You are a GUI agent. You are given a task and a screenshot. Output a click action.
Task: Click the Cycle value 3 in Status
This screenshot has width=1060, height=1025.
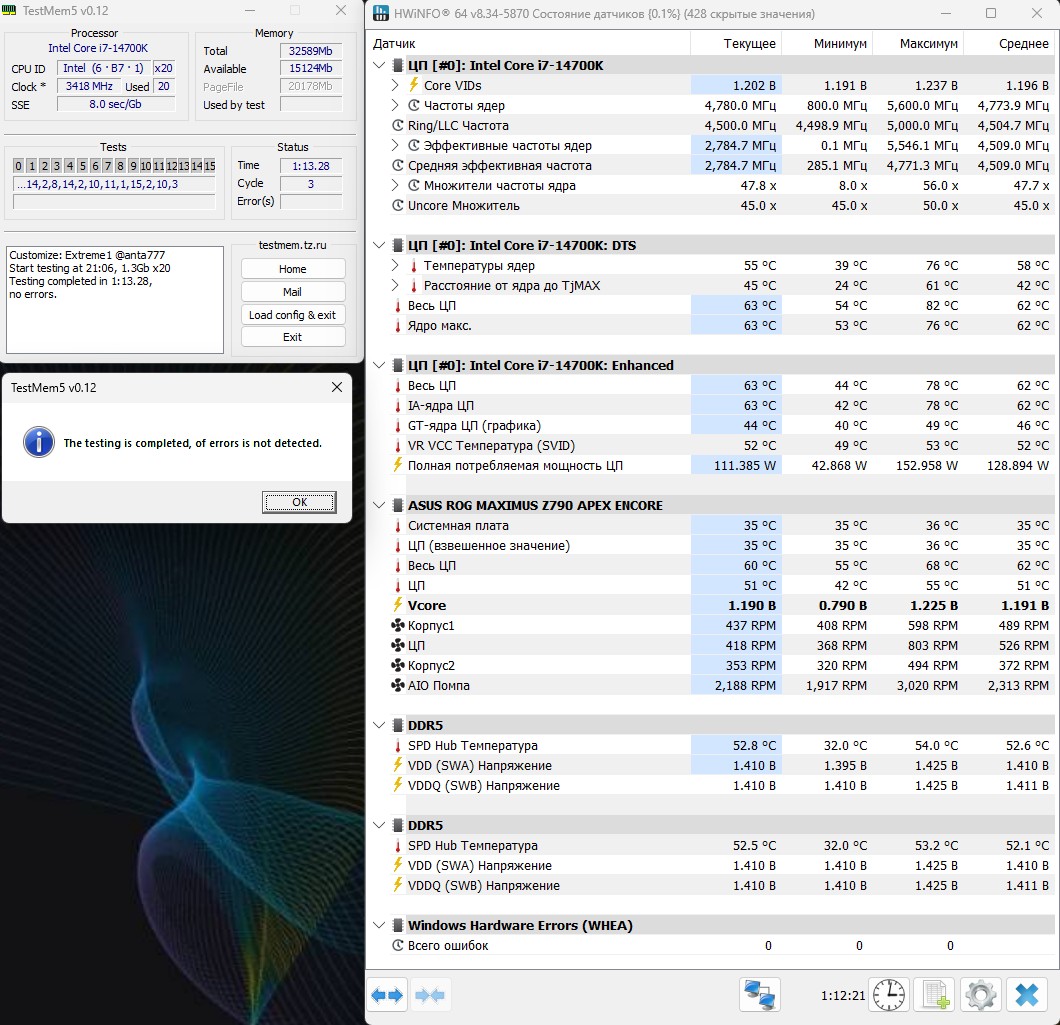(311, 183)
